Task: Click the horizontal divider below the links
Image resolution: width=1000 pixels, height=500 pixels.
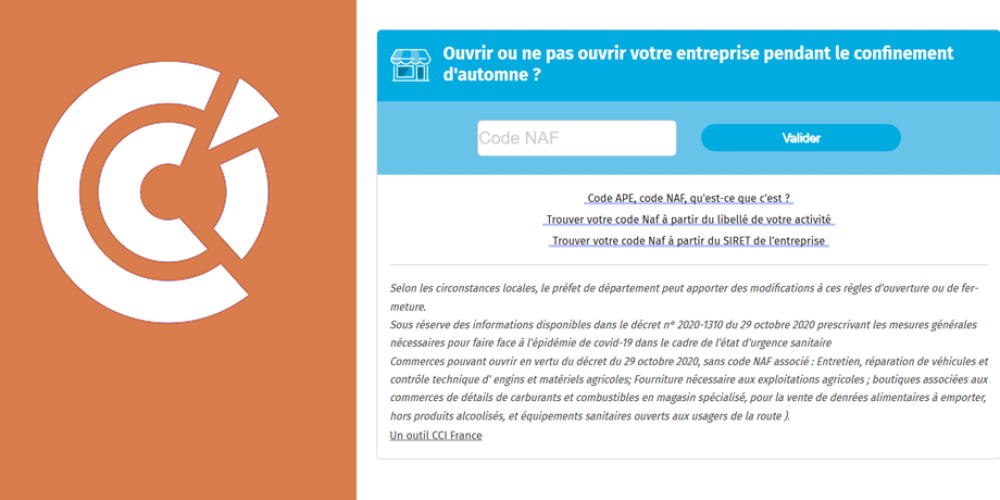Action: 689,265
